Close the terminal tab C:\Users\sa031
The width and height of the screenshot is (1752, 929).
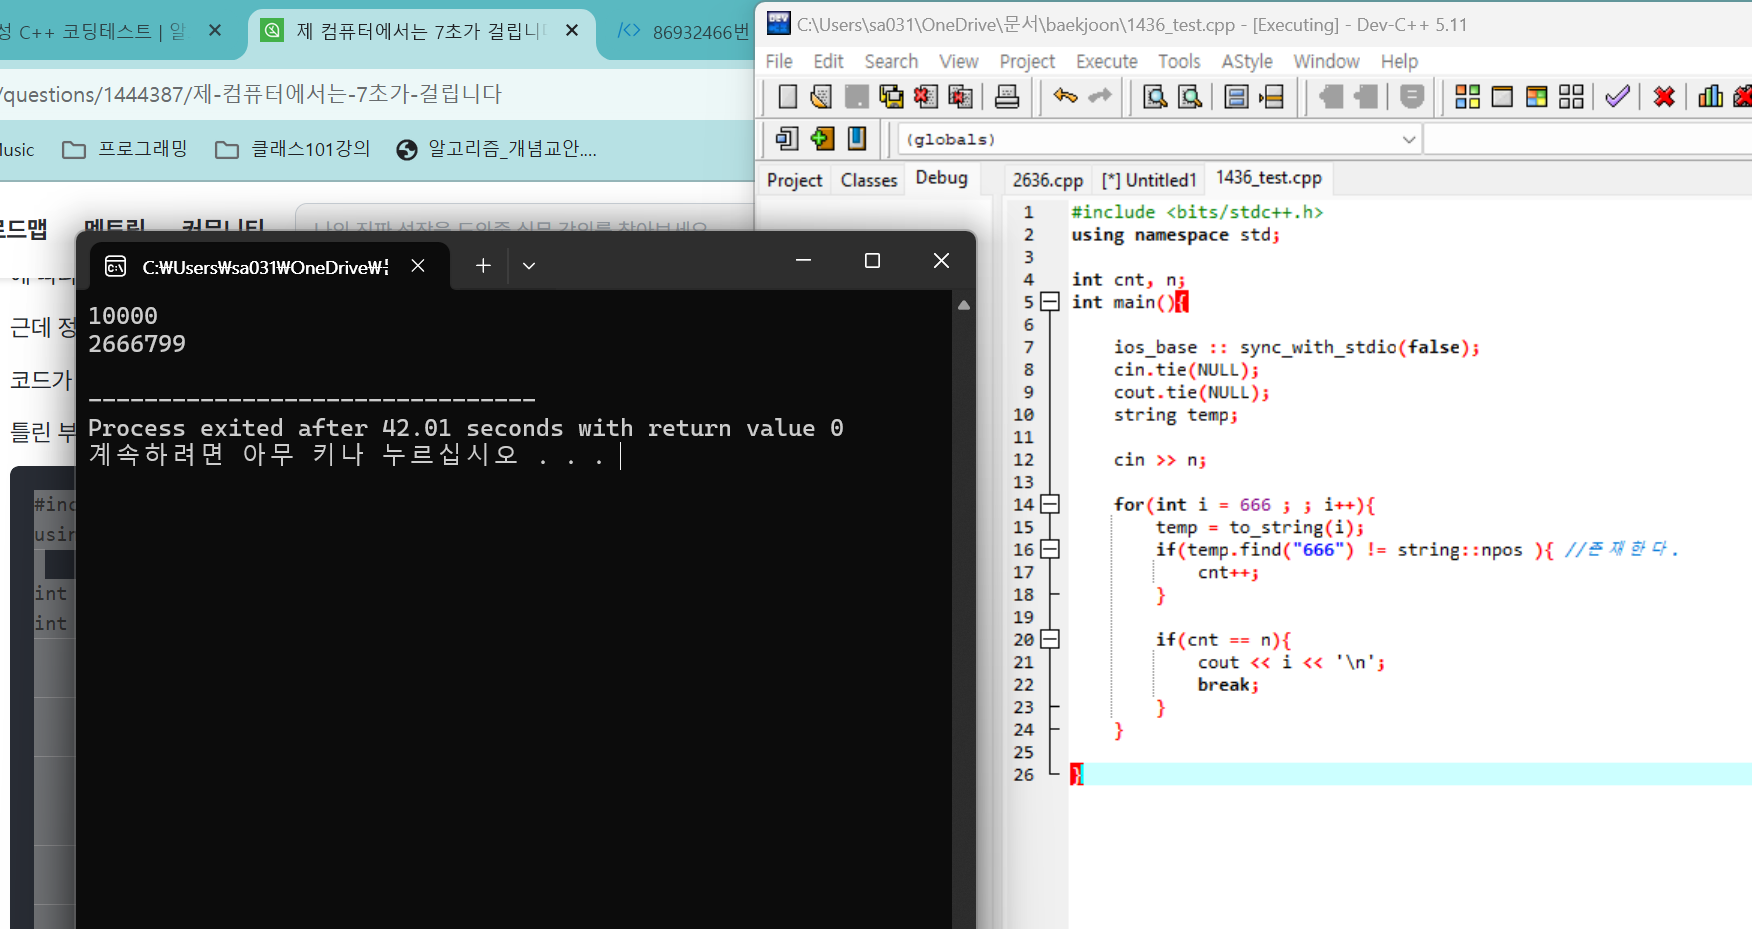tap(418, 266)
